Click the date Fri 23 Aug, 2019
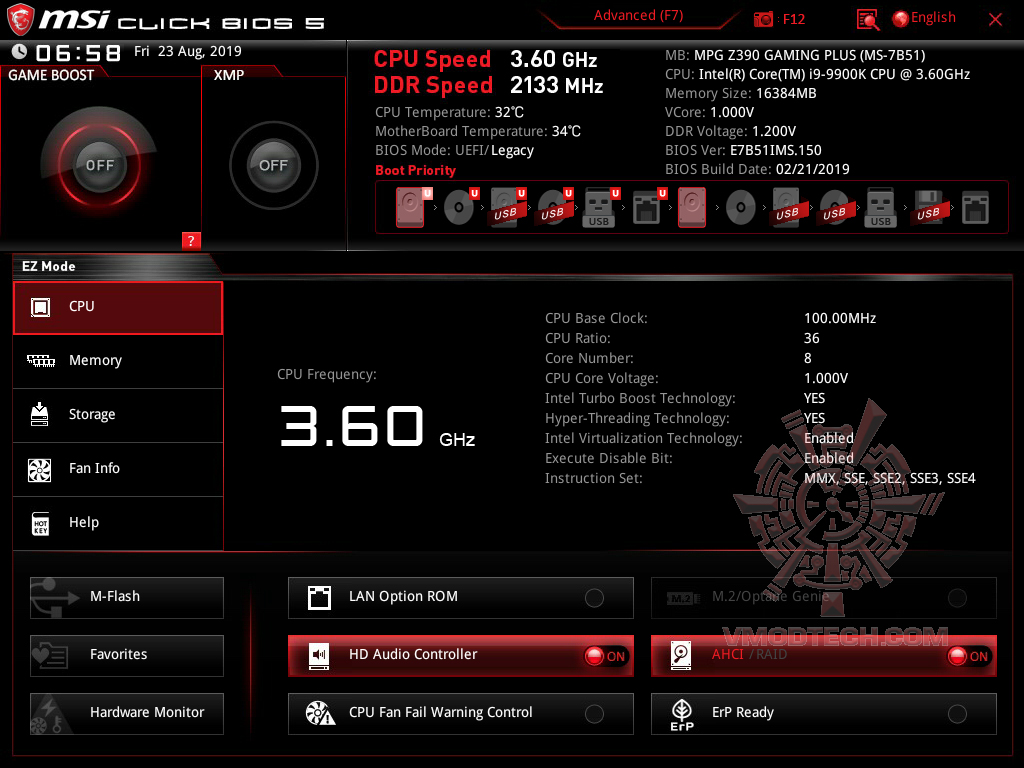The image size is (1024, 768). coord(188,51)
